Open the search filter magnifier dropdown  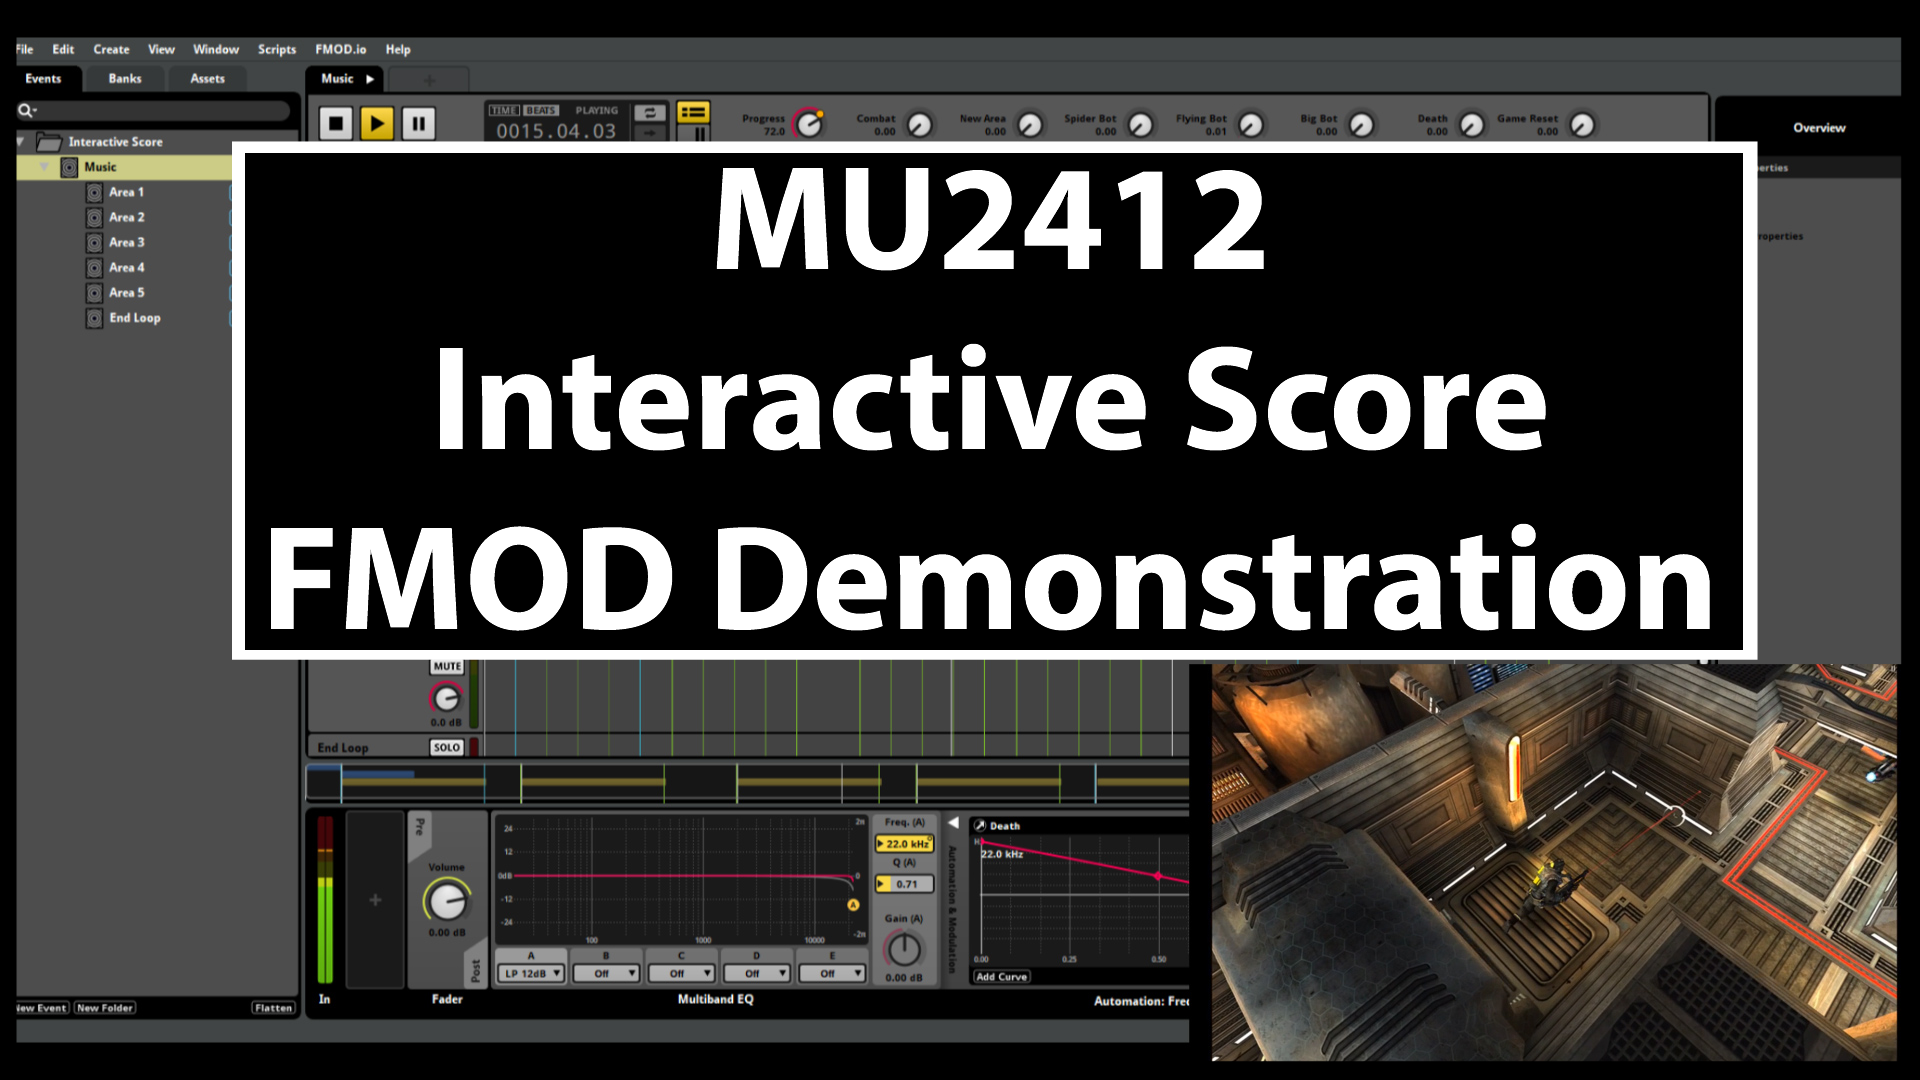point(26,110)
